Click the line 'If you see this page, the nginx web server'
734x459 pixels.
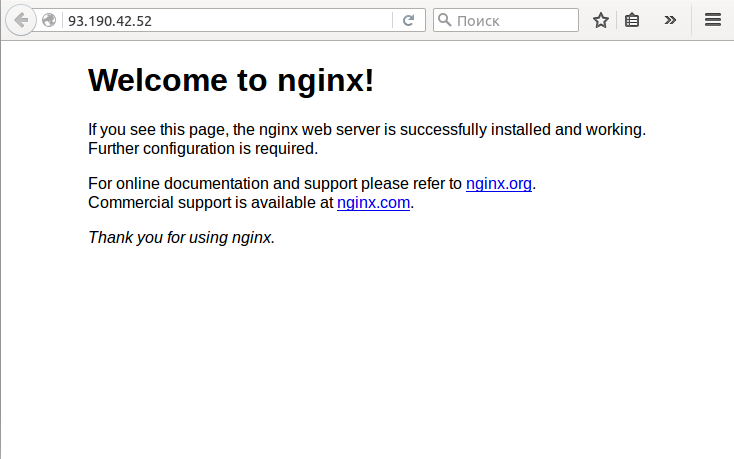367,129
